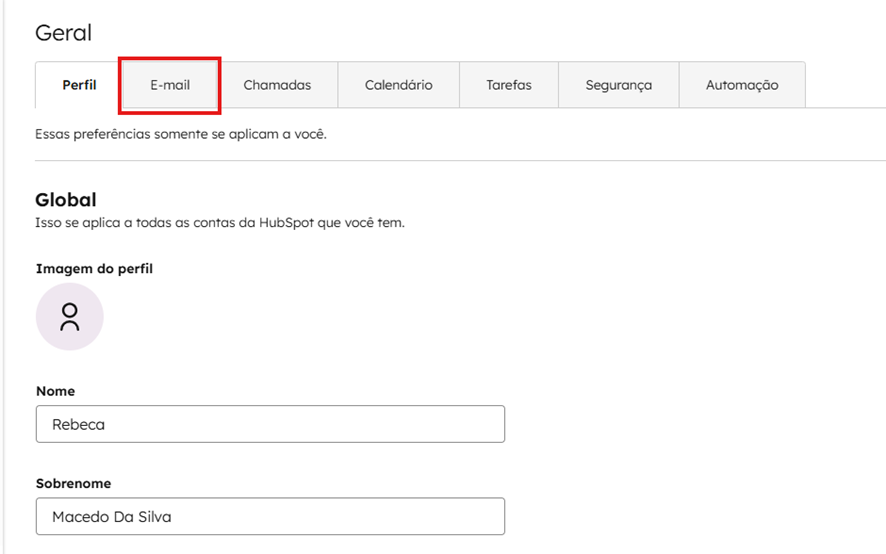Go to the Tarefas tab
886x554 pixels.
pos(509,85)
